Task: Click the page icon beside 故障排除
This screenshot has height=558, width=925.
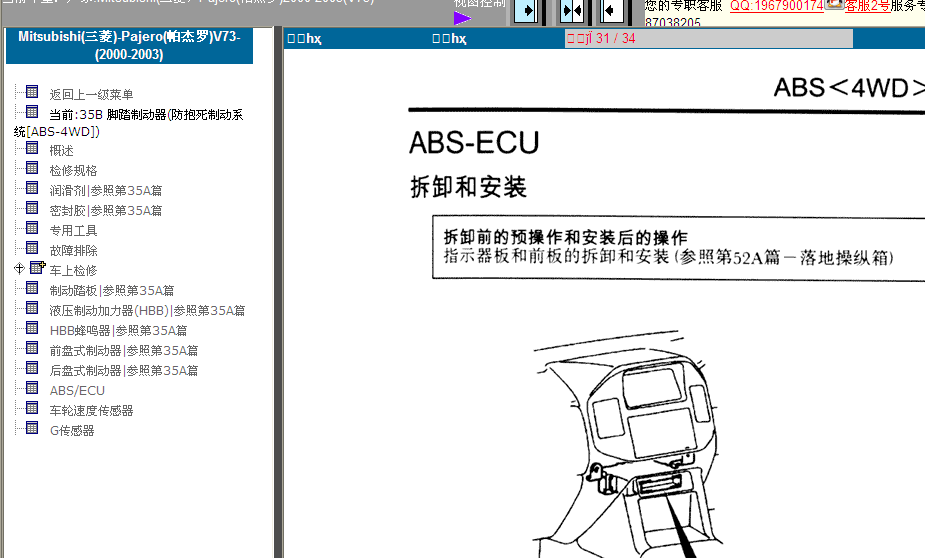Action: click(32, 248)
